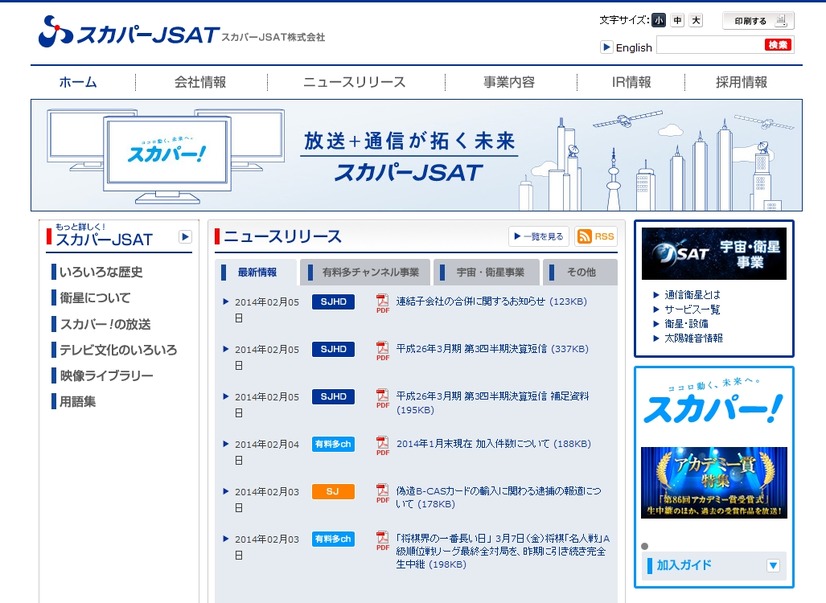This screenshot has width=826, height=603.
Task: Set font size to large (大)
Action: pyautogui.click(x=696, y=21)
